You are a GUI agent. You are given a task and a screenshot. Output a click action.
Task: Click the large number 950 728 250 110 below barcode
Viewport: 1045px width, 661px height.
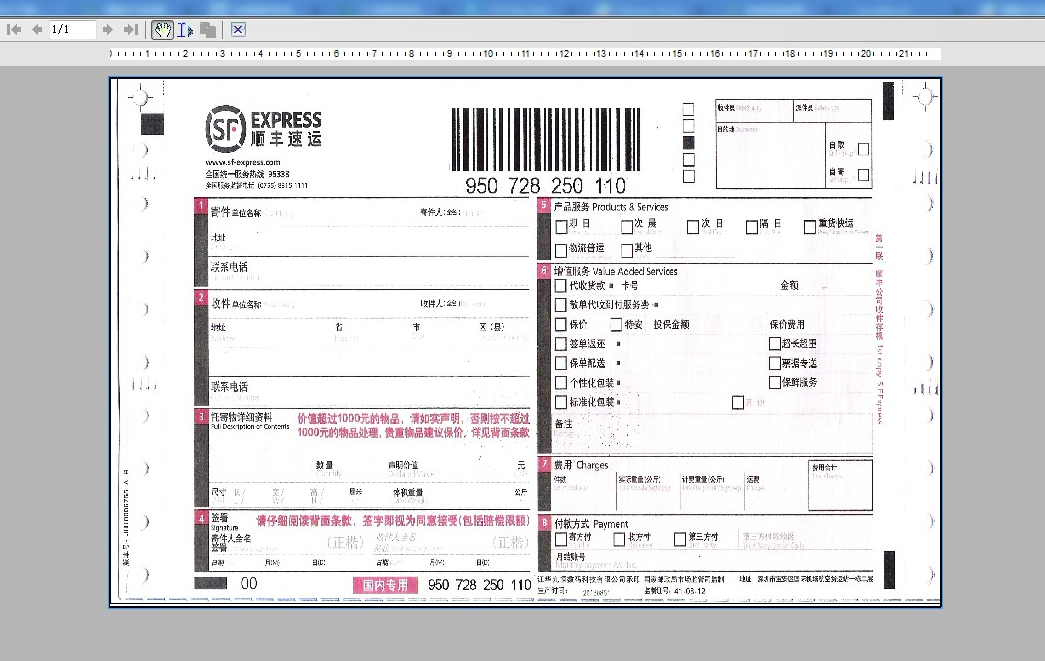pos(545,185)
